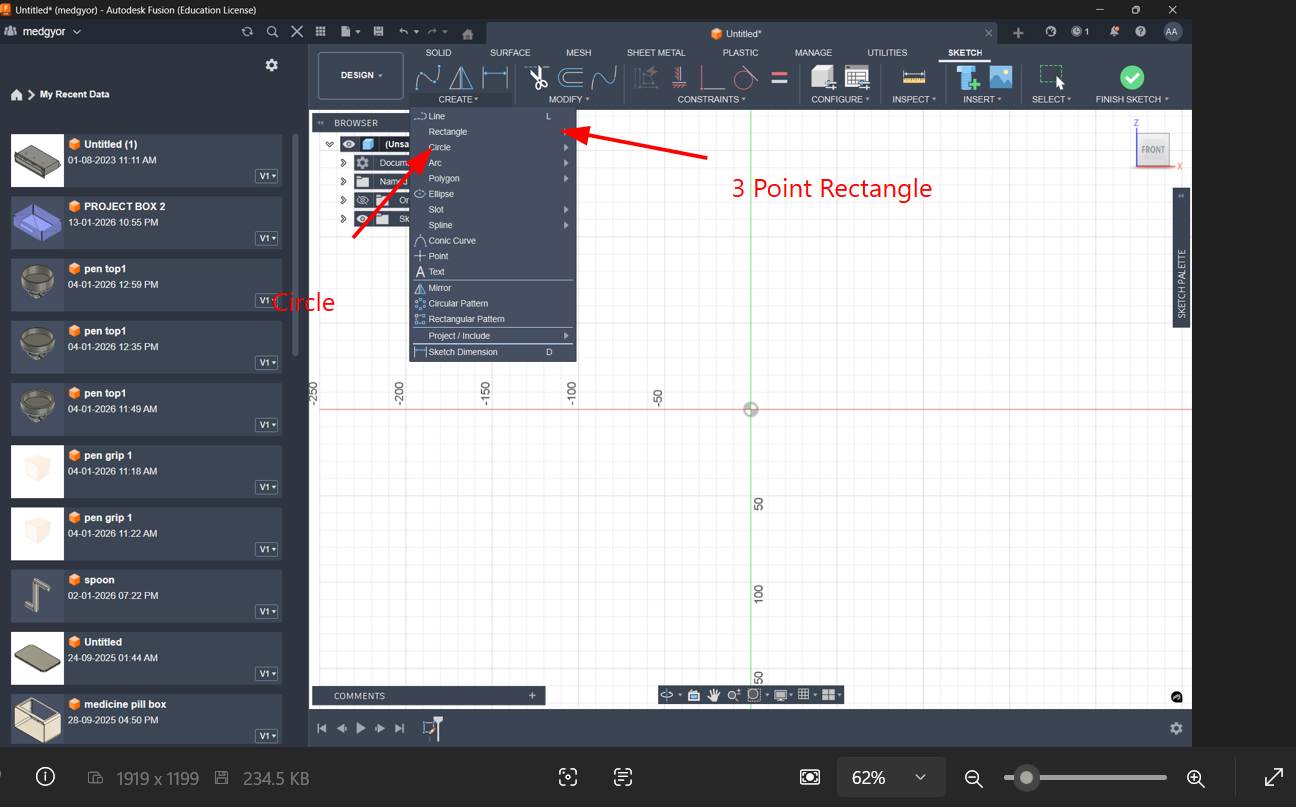Viewport: 1296px width, 807px height.
Task: Open the spoon design thumbnail
Action: click(x=37, y=597)
